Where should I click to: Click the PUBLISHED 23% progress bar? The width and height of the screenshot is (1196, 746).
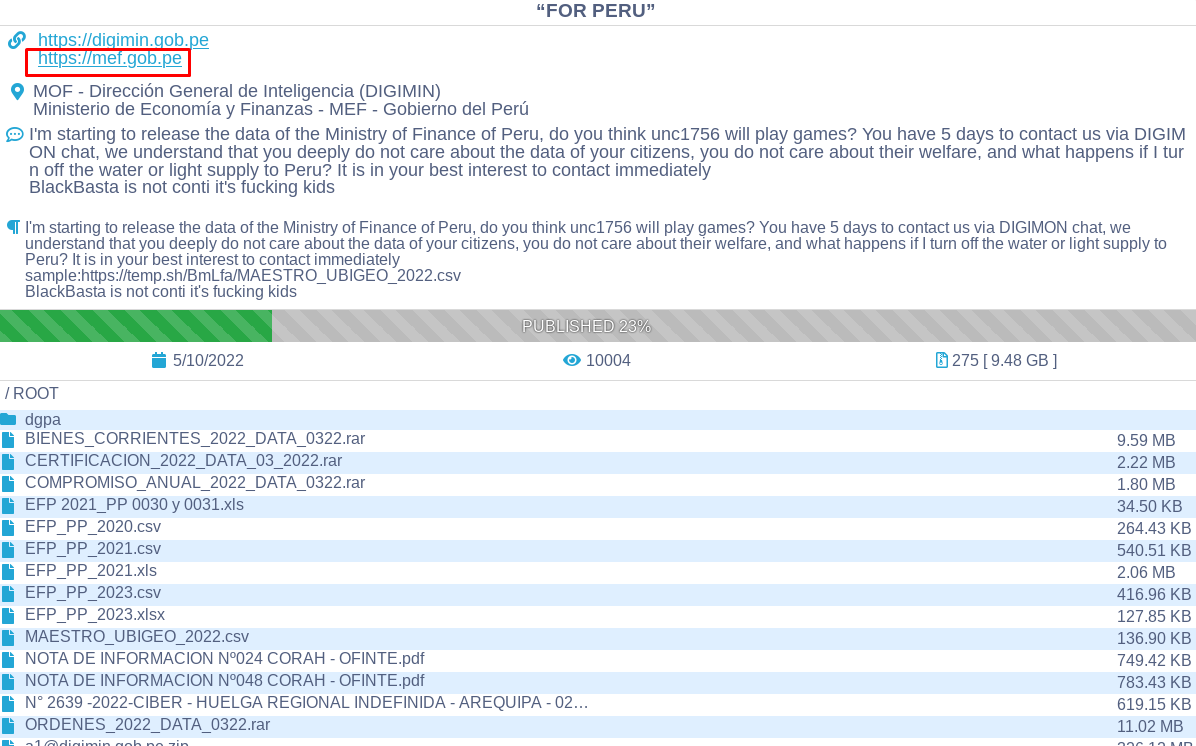(x=598, y=326)
